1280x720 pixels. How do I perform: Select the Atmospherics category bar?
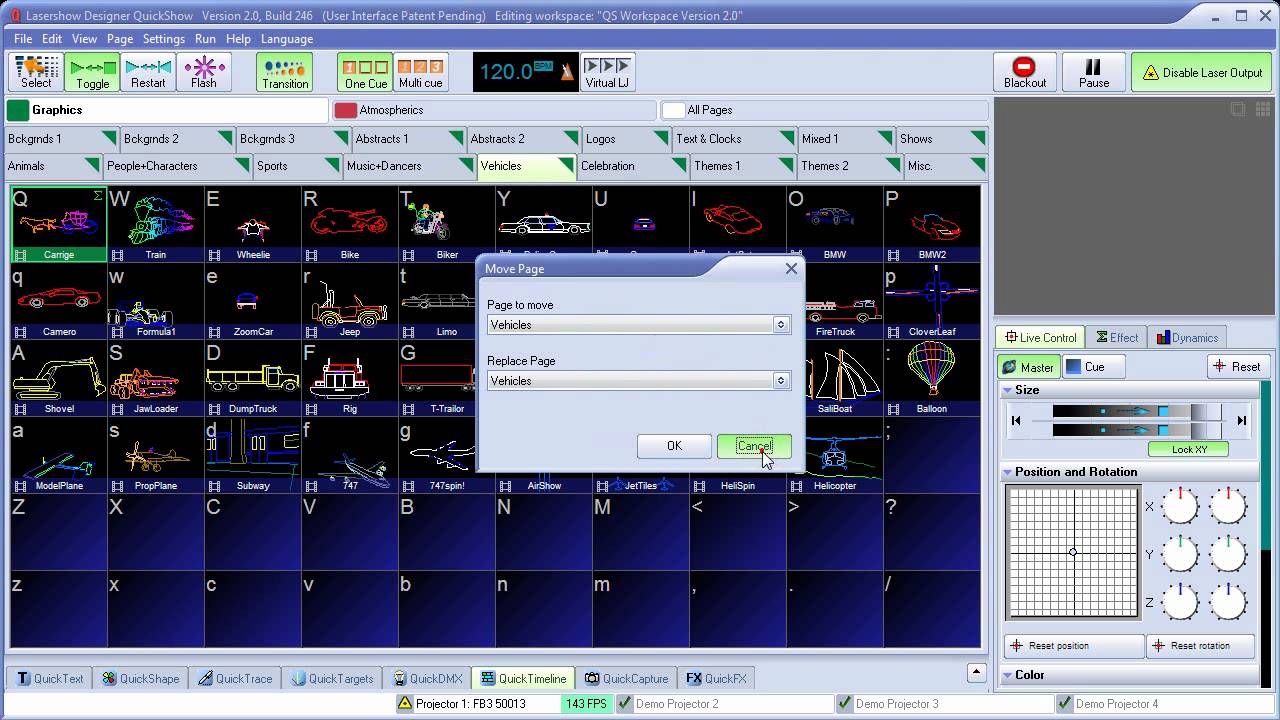(494, 110)
